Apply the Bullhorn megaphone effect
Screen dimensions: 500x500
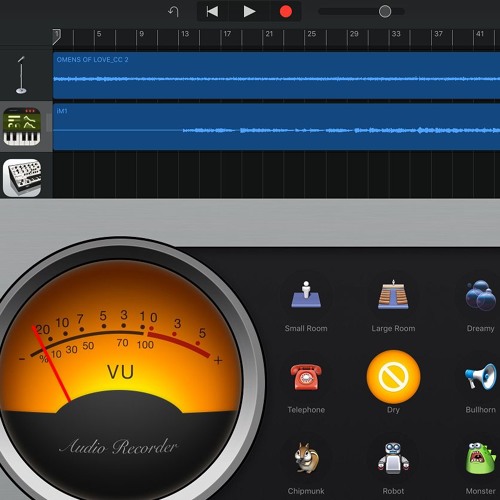pos(481,377)
